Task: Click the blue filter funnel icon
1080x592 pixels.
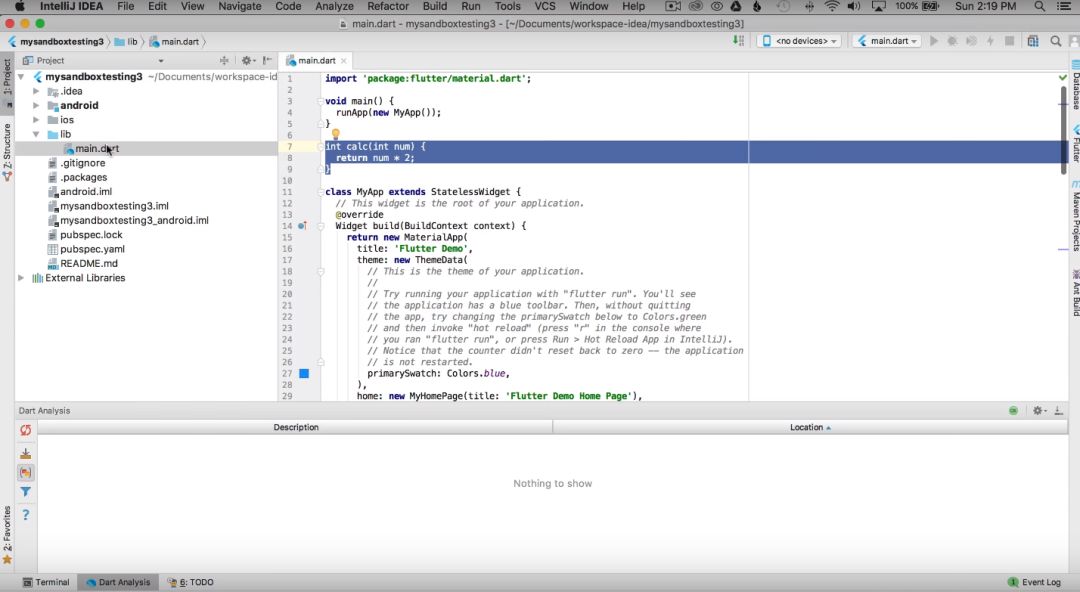Action: [25, 492]
